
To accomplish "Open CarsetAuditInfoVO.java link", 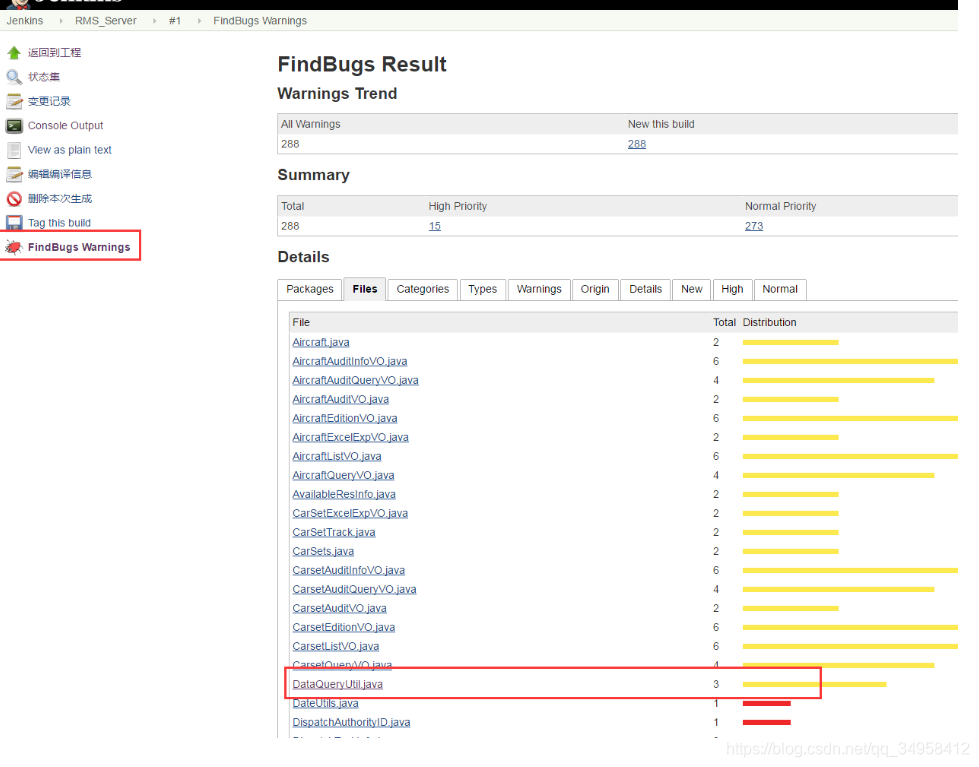I will coord(348,570).
